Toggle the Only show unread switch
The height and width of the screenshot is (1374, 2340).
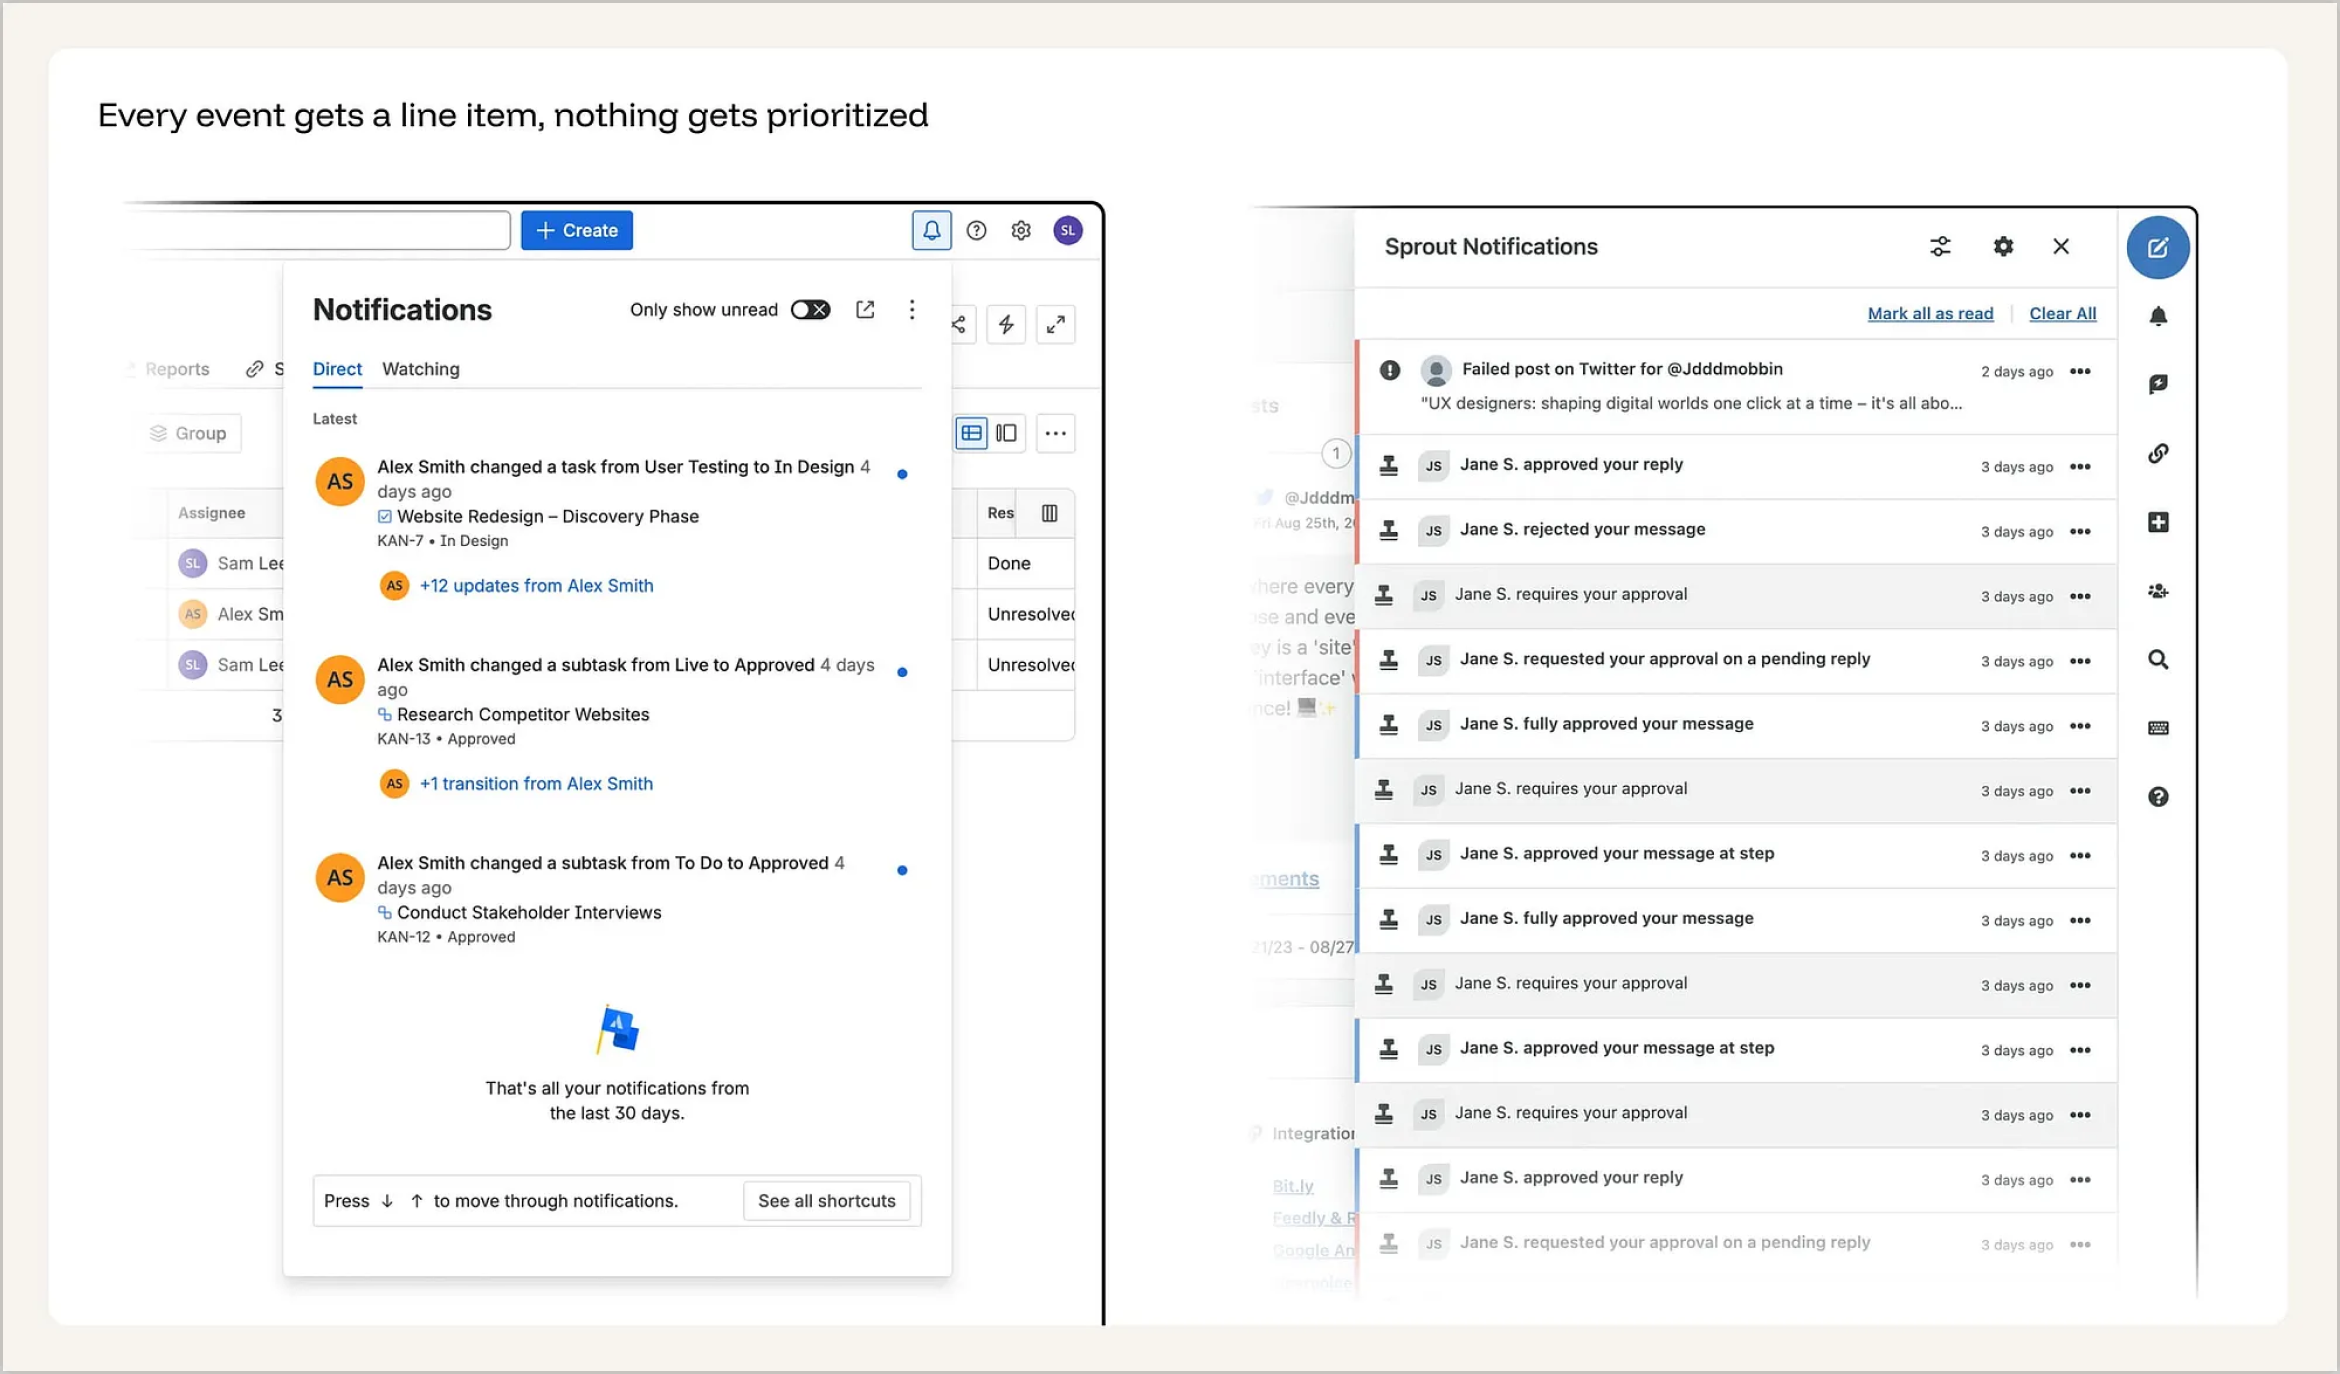pyautogui.click(x=810, y=310)
